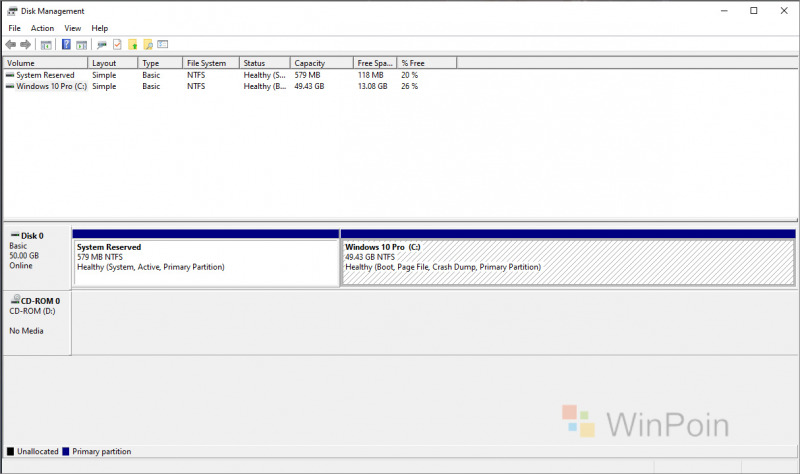This screenshot has width=800, height=474.
Task: Open the blue Help question mark icon
Action: pyautogui.click(x=66, y=44)
